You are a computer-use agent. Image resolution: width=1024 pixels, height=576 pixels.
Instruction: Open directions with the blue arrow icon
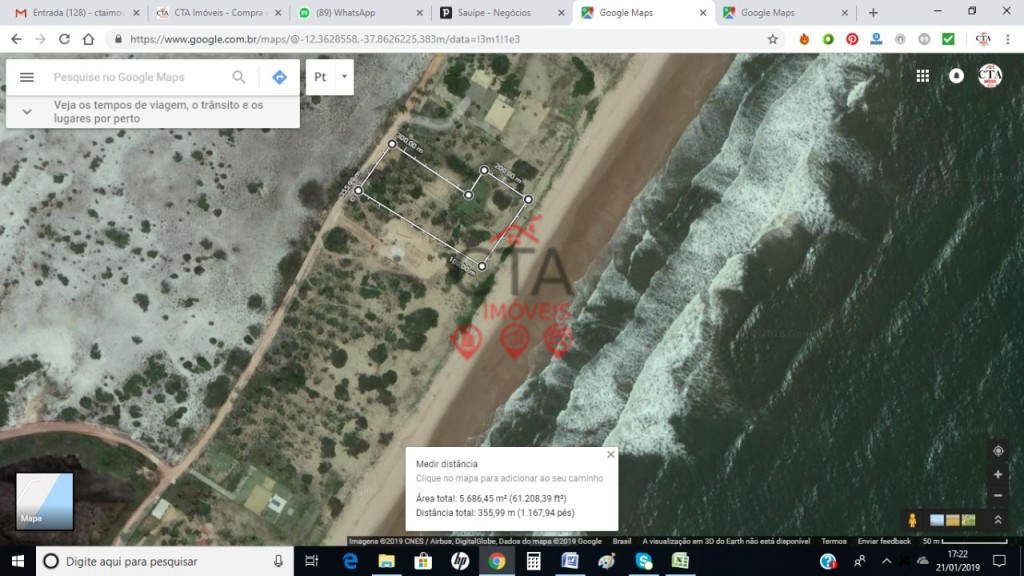click(x=279, y=77)
